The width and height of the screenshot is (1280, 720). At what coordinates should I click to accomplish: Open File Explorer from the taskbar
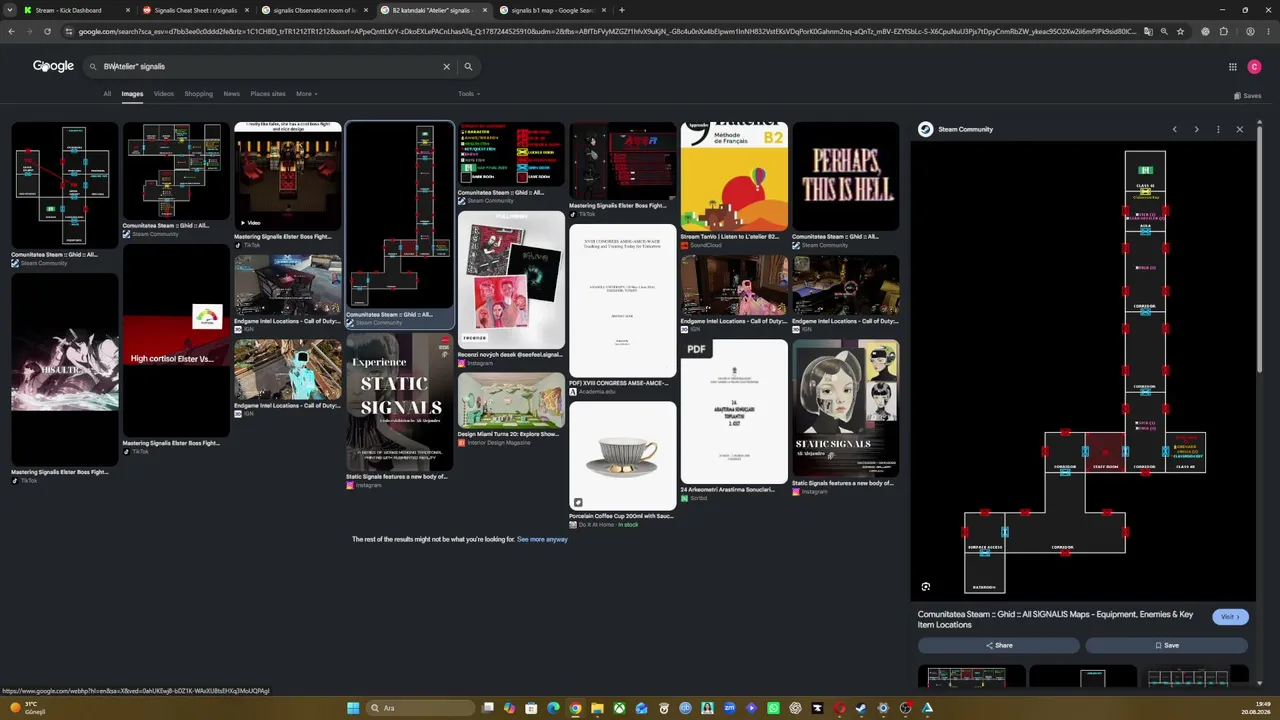click(x=597, y=708)
